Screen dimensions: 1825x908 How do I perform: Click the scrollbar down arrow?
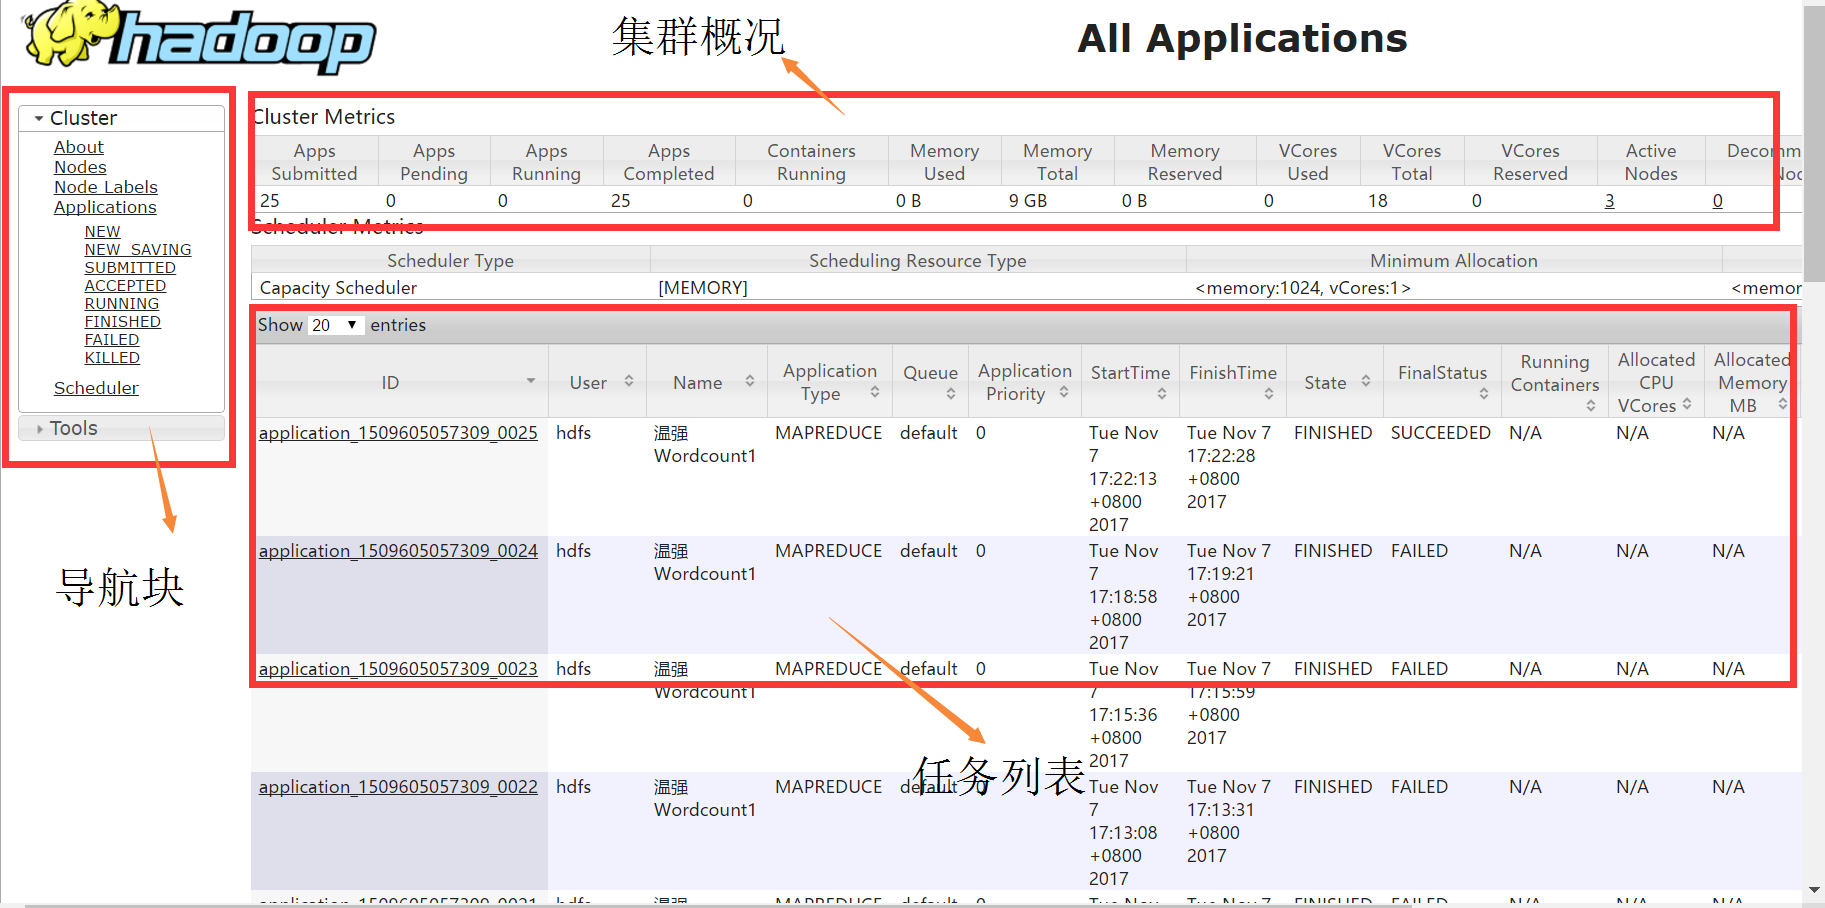tap(1814, 890)
